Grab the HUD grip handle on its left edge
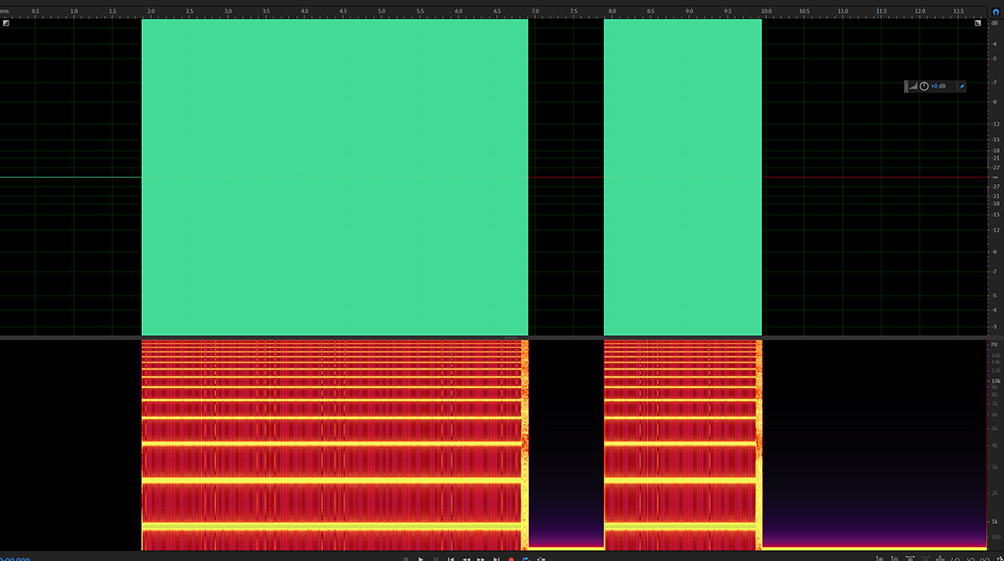1004x561 pixels. [x=907, y=87]
